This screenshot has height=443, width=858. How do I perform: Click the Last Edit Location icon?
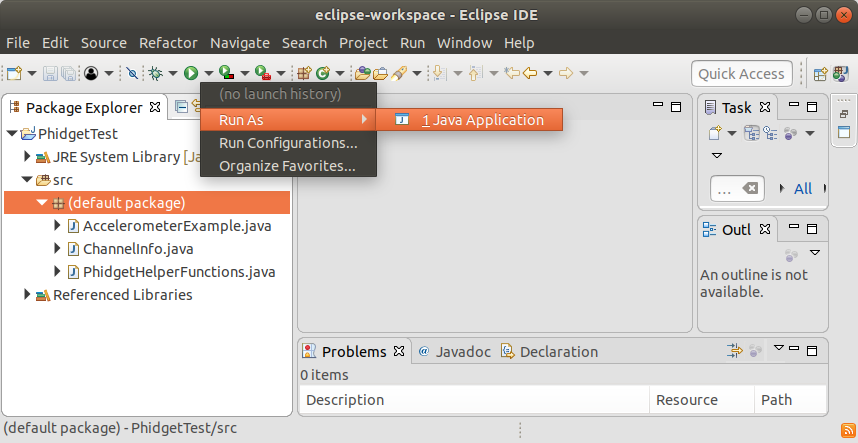click(512, 73)
